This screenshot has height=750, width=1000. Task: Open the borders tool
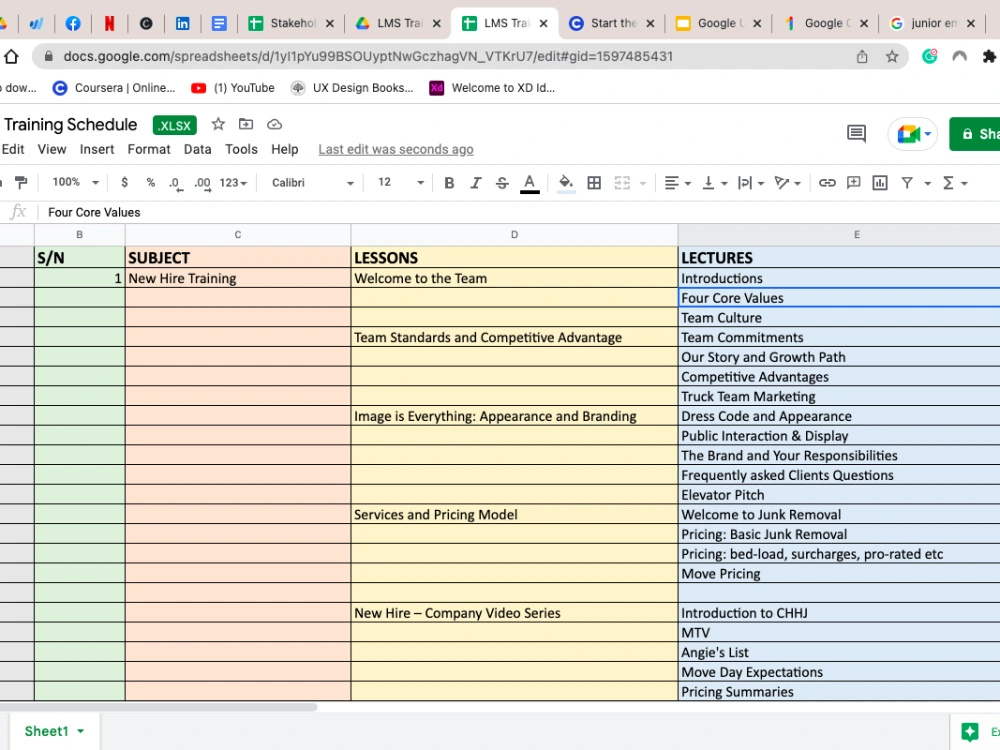click(594, 183)
